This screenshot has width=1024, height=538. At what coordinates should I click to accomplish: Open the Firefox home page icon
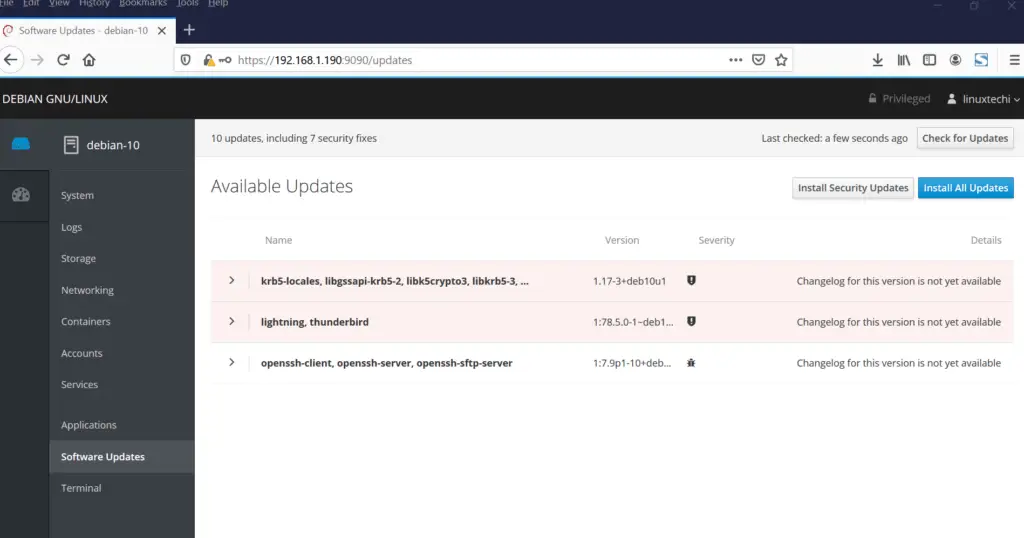(89, 60)
